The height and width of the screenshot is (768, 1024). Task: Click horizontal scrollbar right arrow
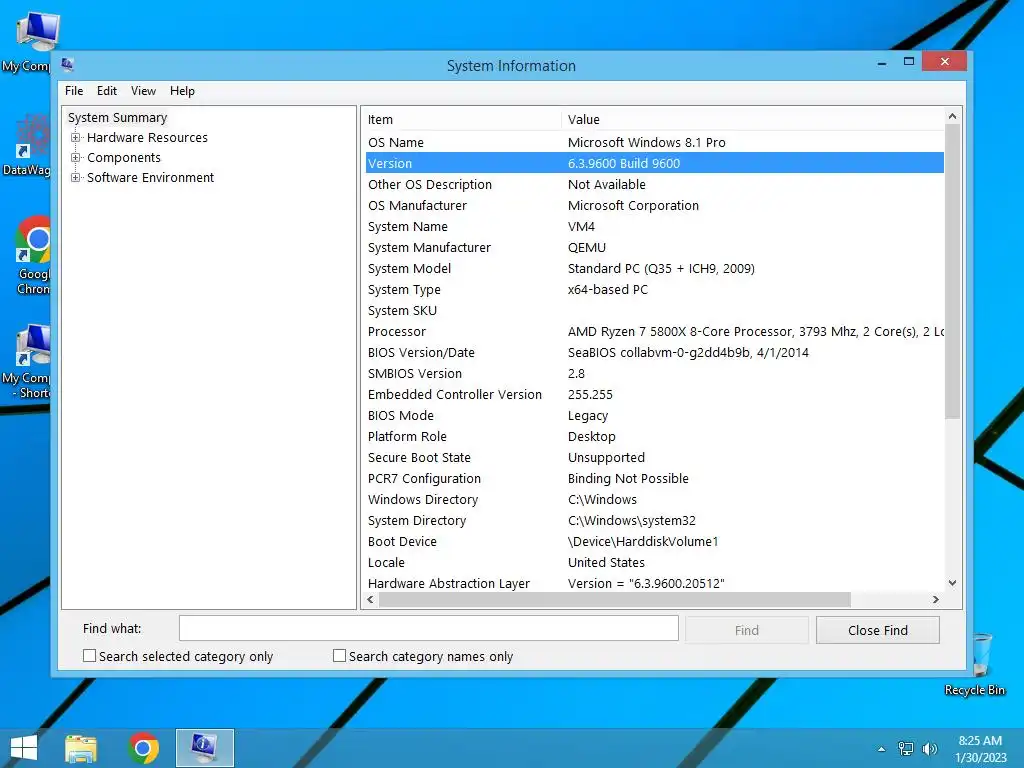[936, 600]
